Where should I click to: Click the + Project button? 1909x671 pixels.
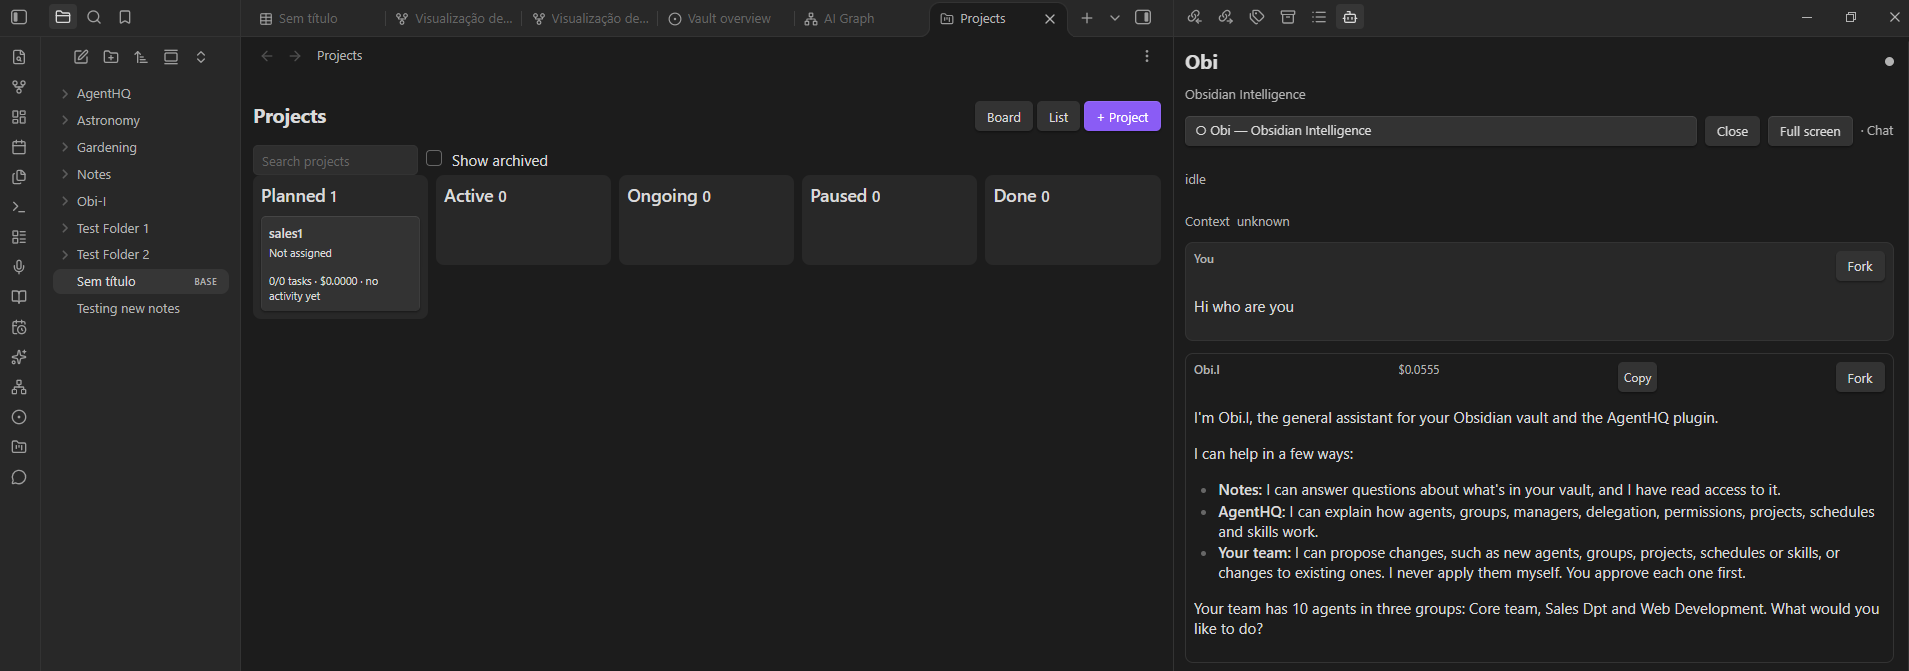point(1122,117)
